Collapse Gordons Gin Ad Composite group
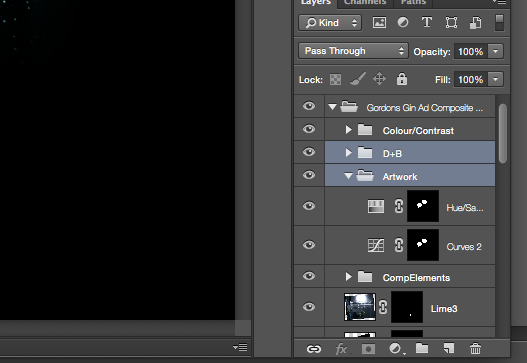Viewport: 527px width, 363px height. click(x=332, y=107)
